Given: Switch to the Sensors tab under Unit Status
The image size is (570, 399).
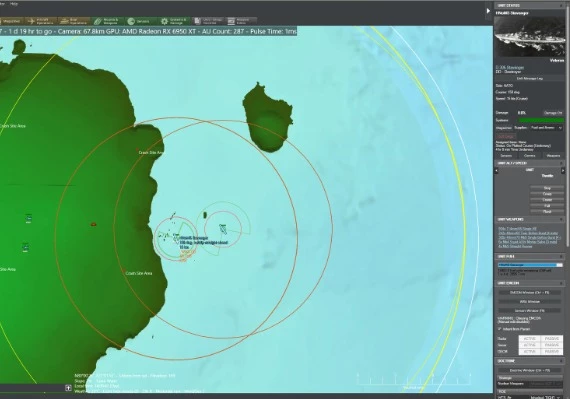Looking at the screenshot, I should pos(506,156).
